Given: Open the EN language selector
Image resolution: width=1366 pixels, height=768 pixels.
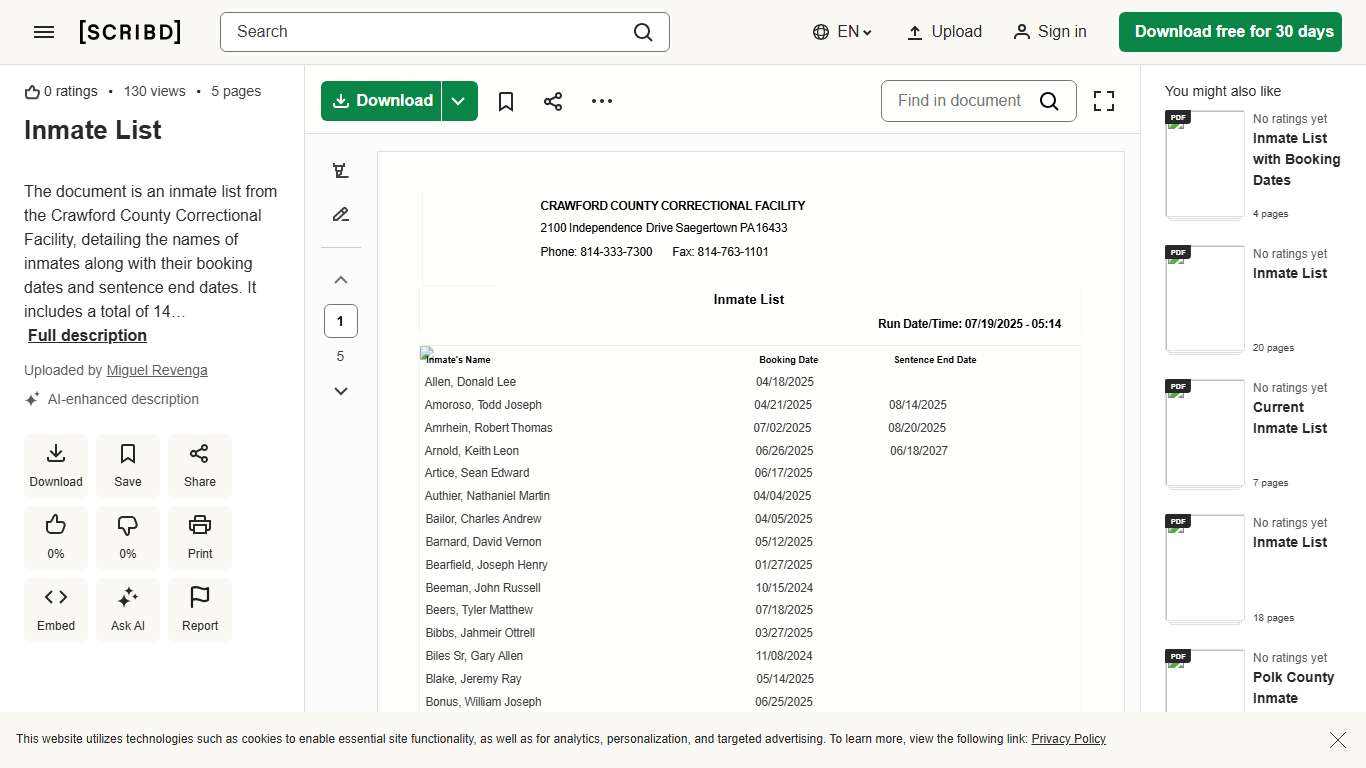Looking at the screenshot, I should pos(841,31).
